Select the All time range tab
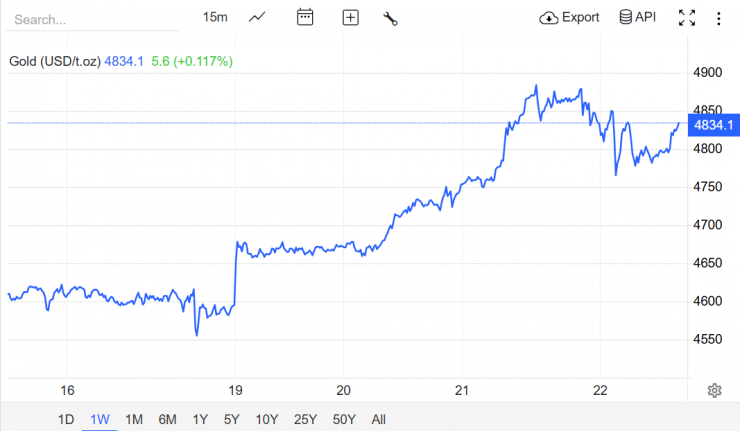740x431 pixels. (x=378, y=419)
